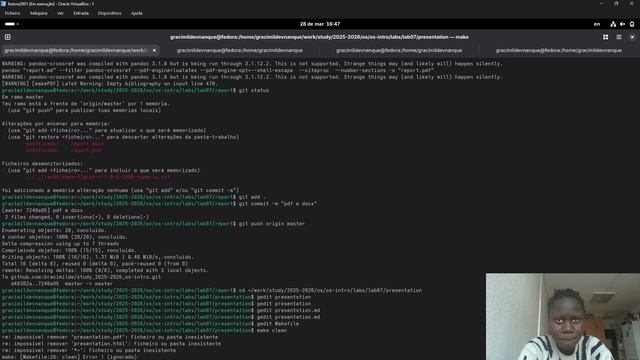This screenshot has width=640, height=360.
Task: Click the 'make clean' command
Action: [272, 330]
